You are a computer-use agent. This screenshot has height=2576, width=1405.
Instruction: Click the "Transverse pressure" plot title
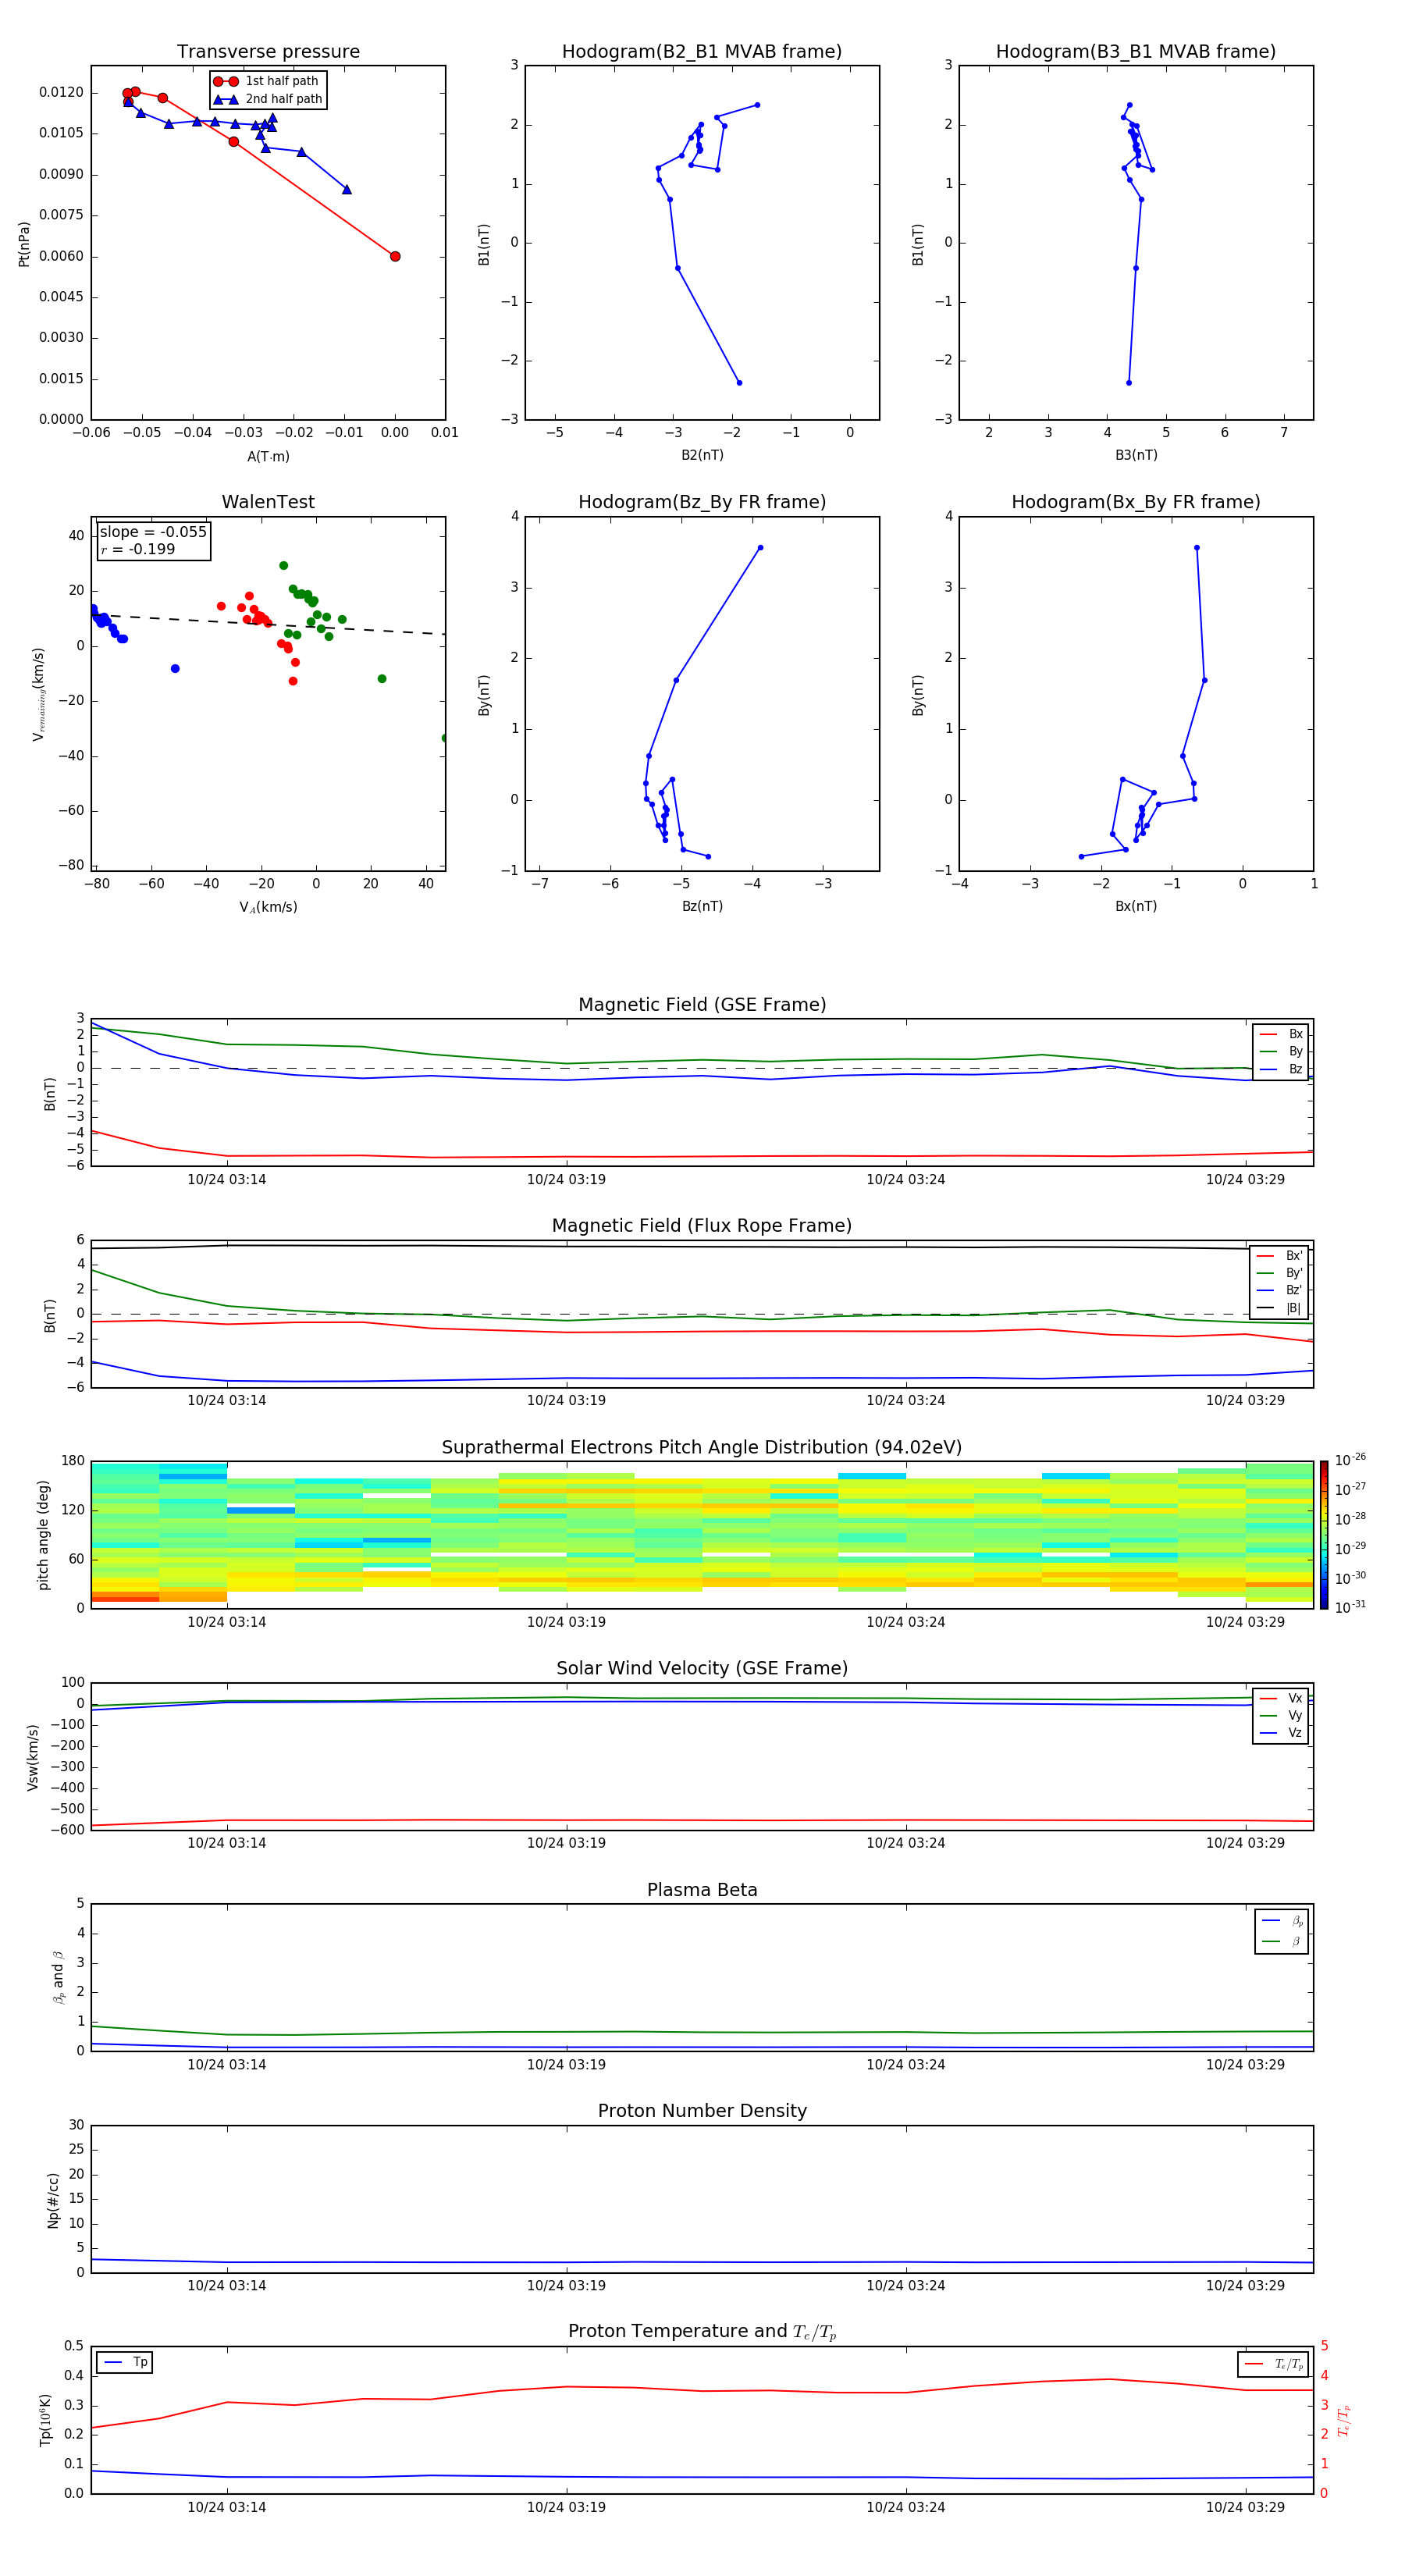pyautogui.click(x=268, y=52)
